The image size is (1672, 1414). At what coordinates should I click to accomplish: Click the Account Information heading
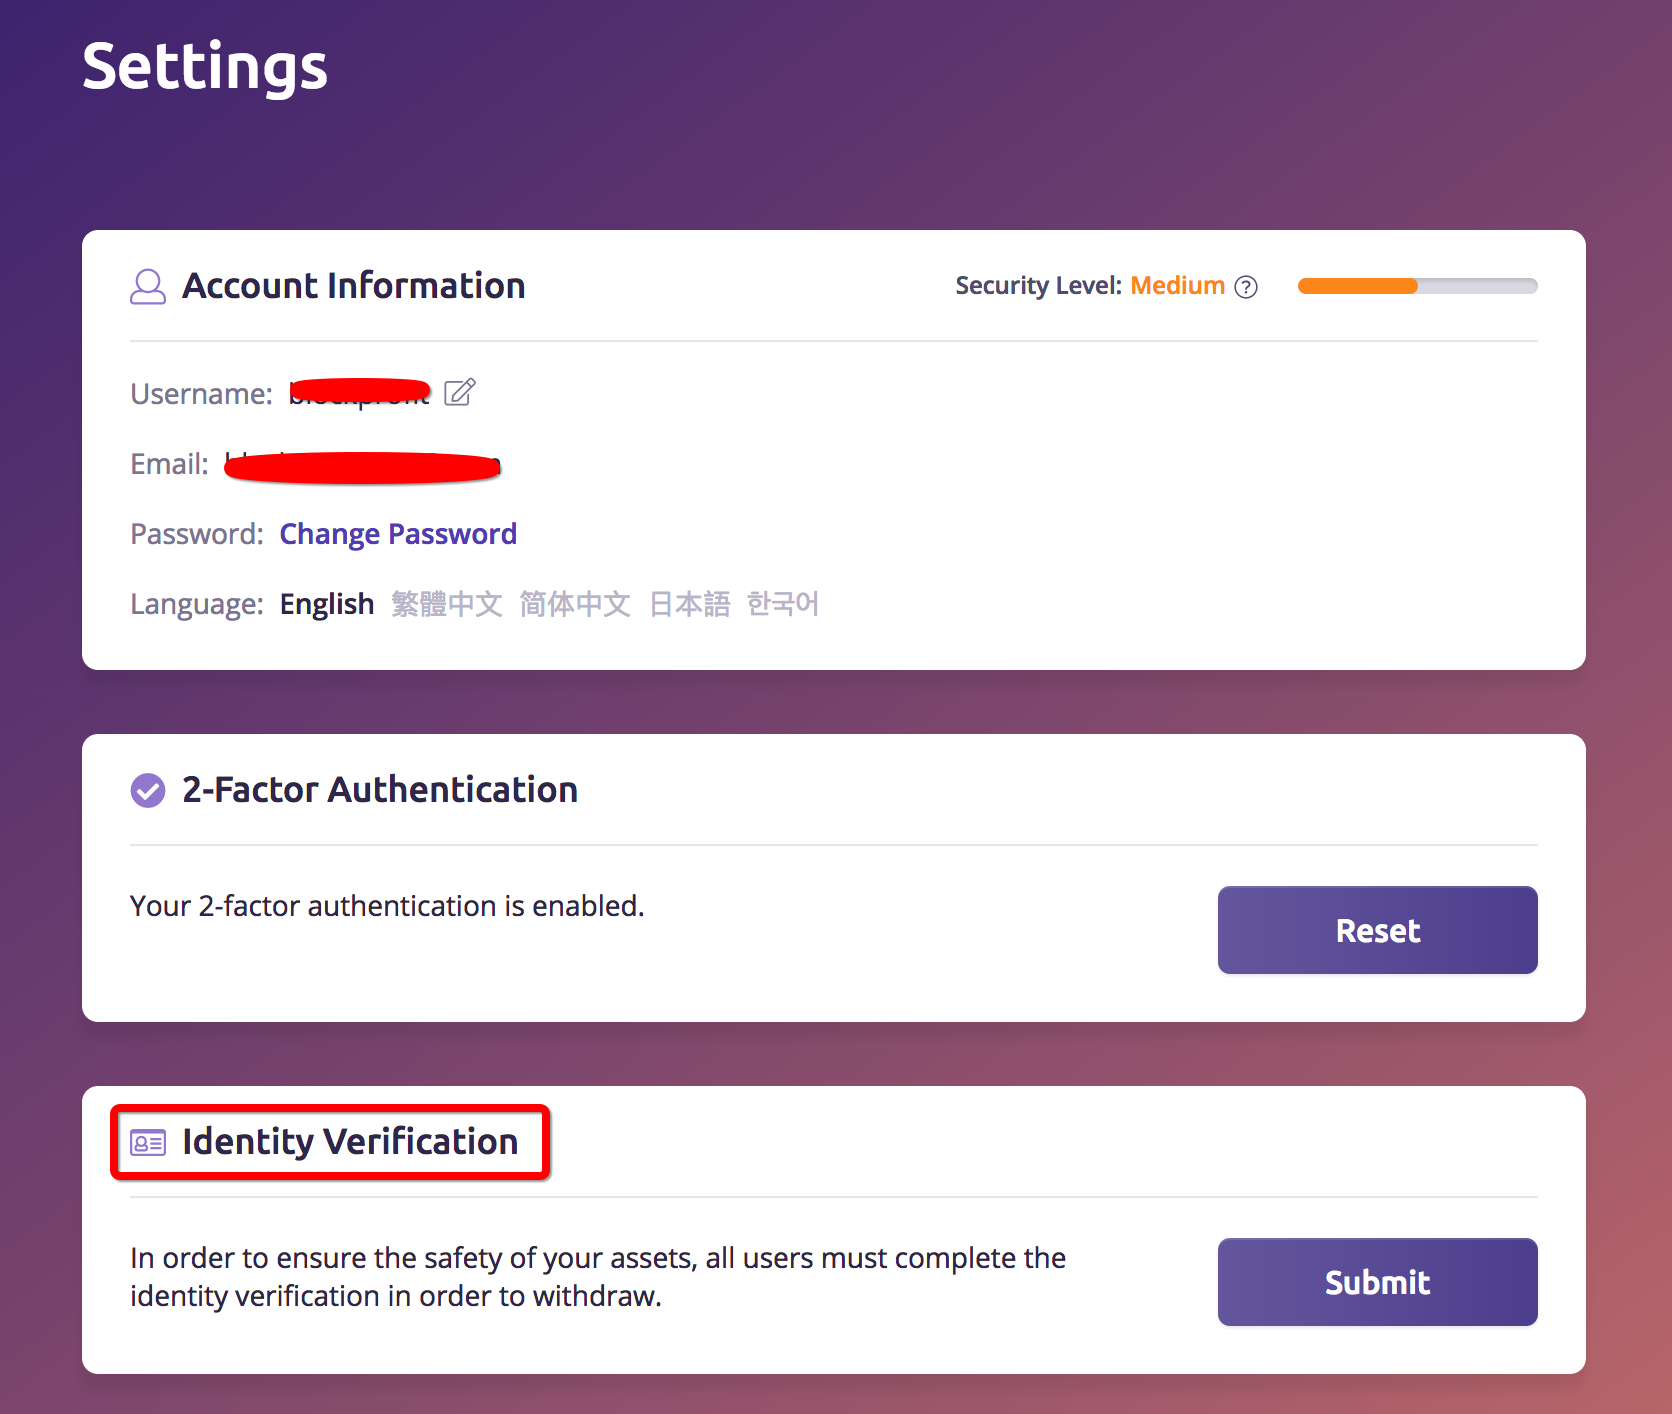353,286
